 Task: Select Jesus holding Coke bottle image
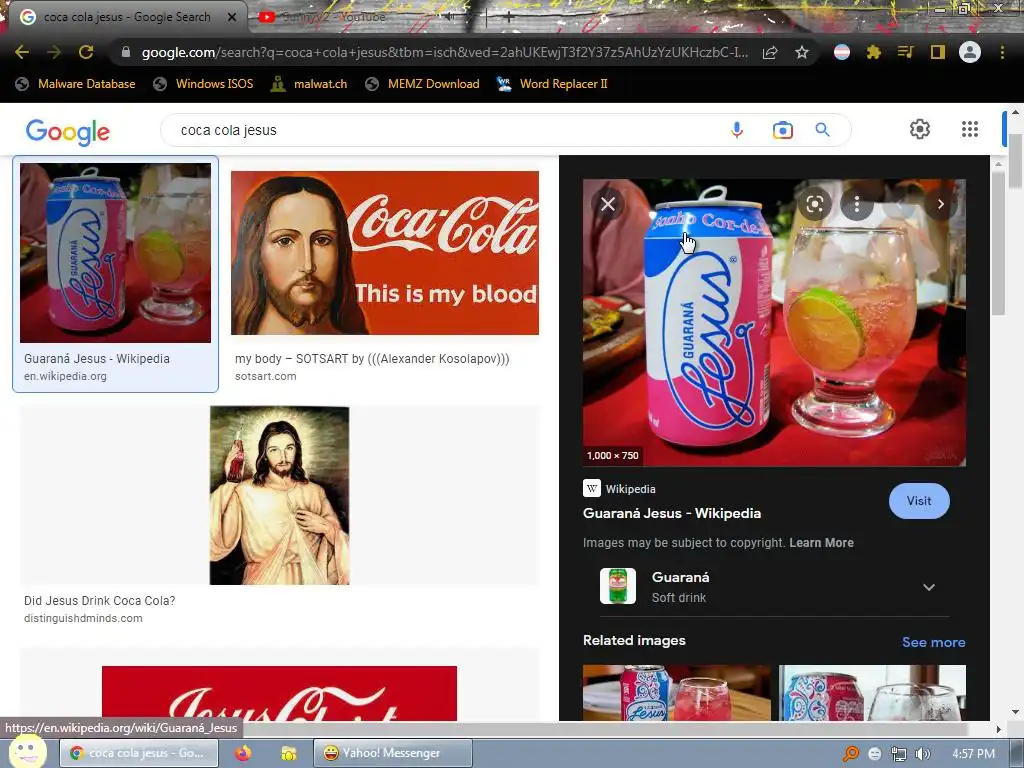pos(279,495)
